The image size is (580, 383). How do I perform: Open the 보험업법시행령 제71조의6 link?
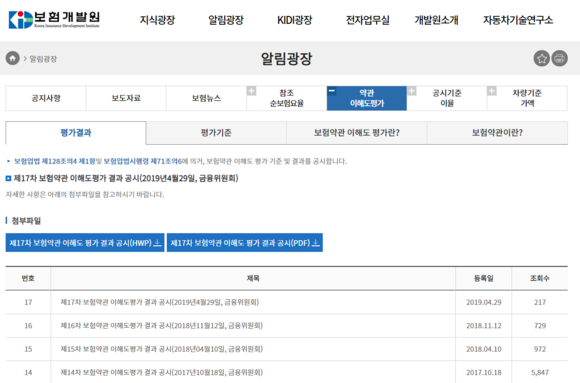[x=143, y=161]
